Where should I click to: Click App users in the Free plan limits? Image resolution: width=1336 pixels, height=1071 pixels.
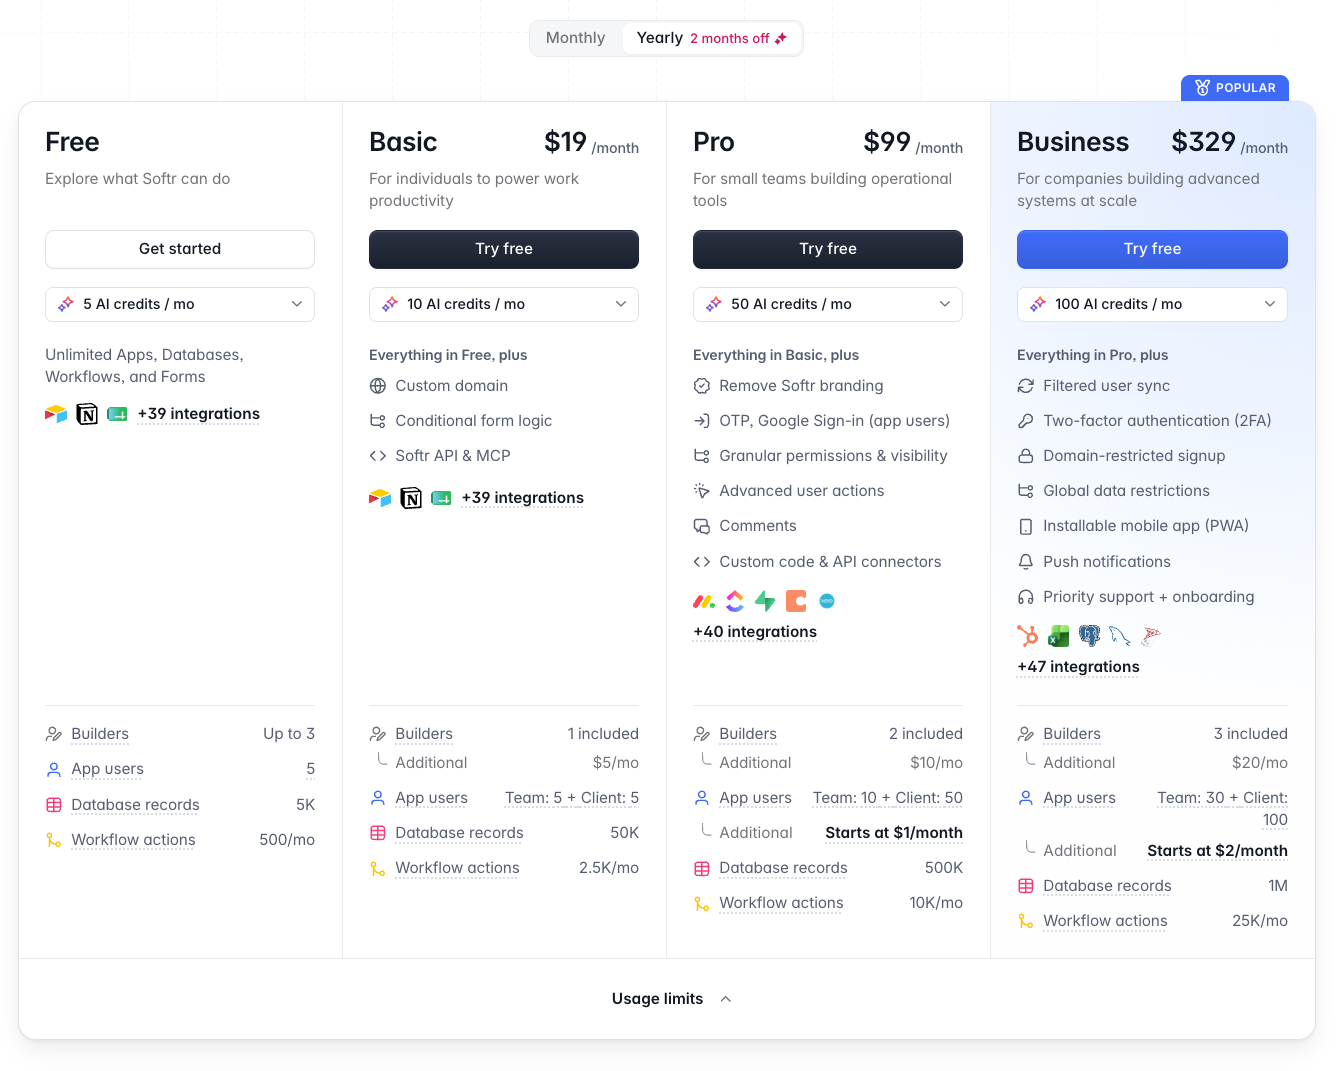coord(107,769)
